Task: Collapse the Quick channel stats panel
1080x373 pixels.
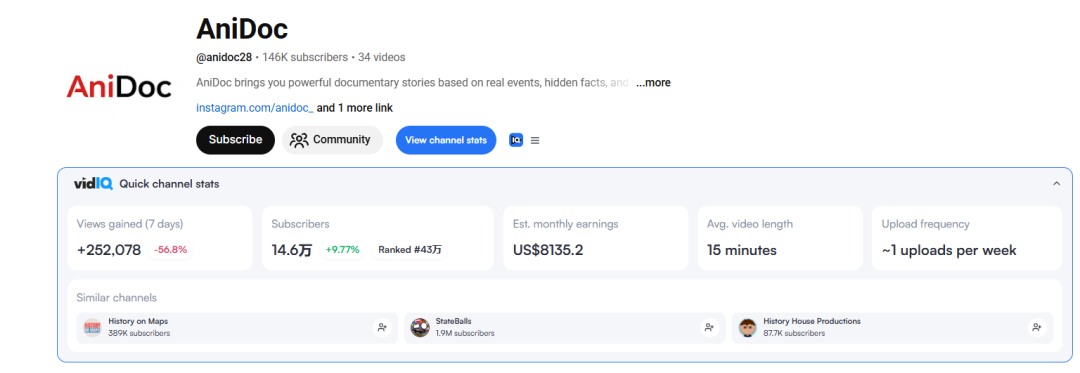Action: [x=1057, y=184]
